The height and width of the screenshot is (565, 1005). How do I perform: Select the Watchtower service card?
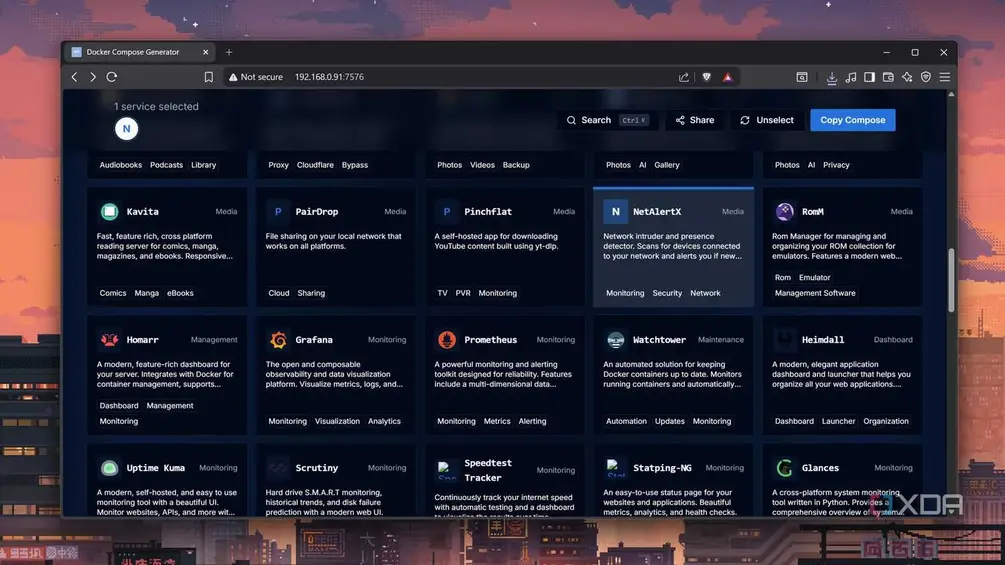(673, 373)
